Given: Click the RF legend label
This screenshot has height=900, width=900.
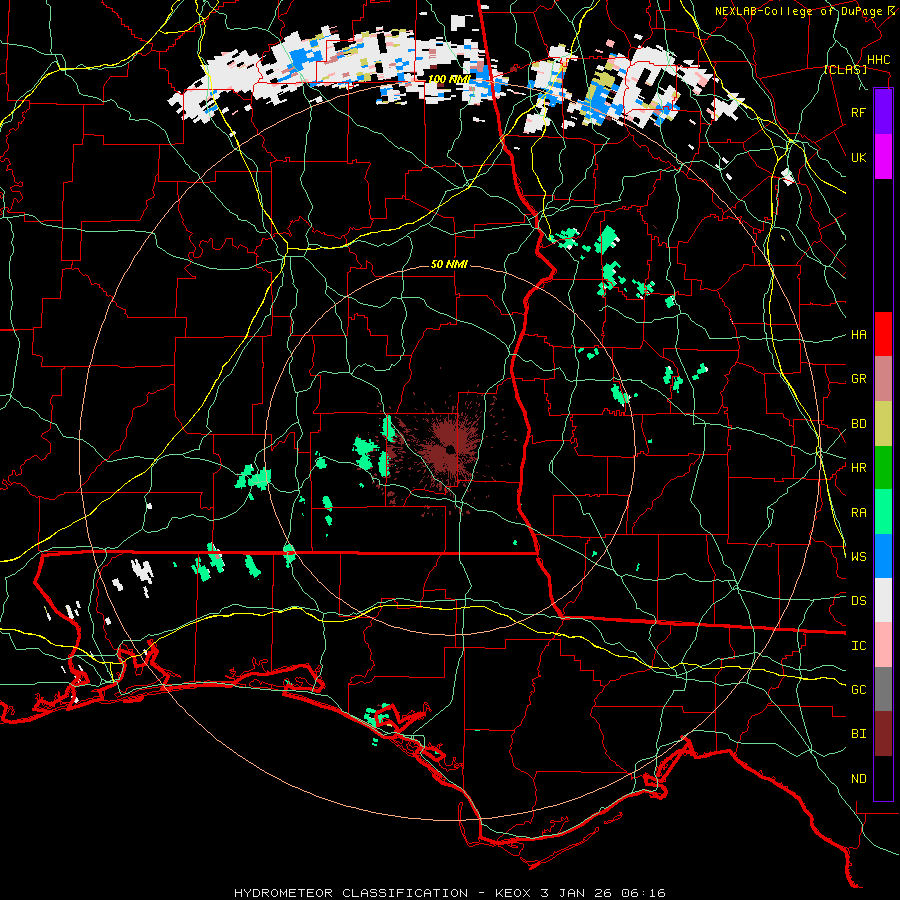Looking at the screenshot, I should coord(858,112).
